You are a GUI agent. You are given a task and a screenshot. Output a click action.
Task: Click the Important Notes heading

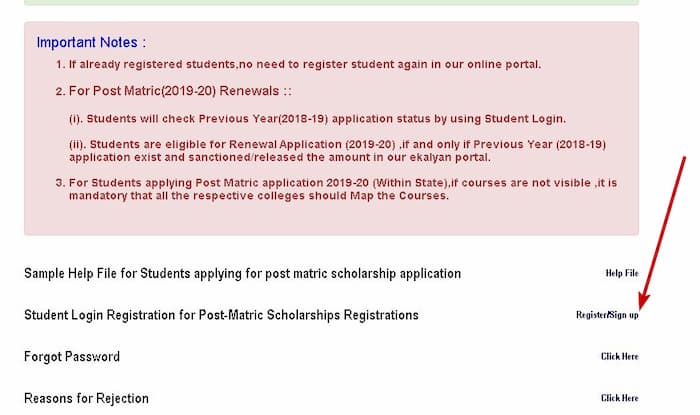pyautogui.click(x=91, y=43)
